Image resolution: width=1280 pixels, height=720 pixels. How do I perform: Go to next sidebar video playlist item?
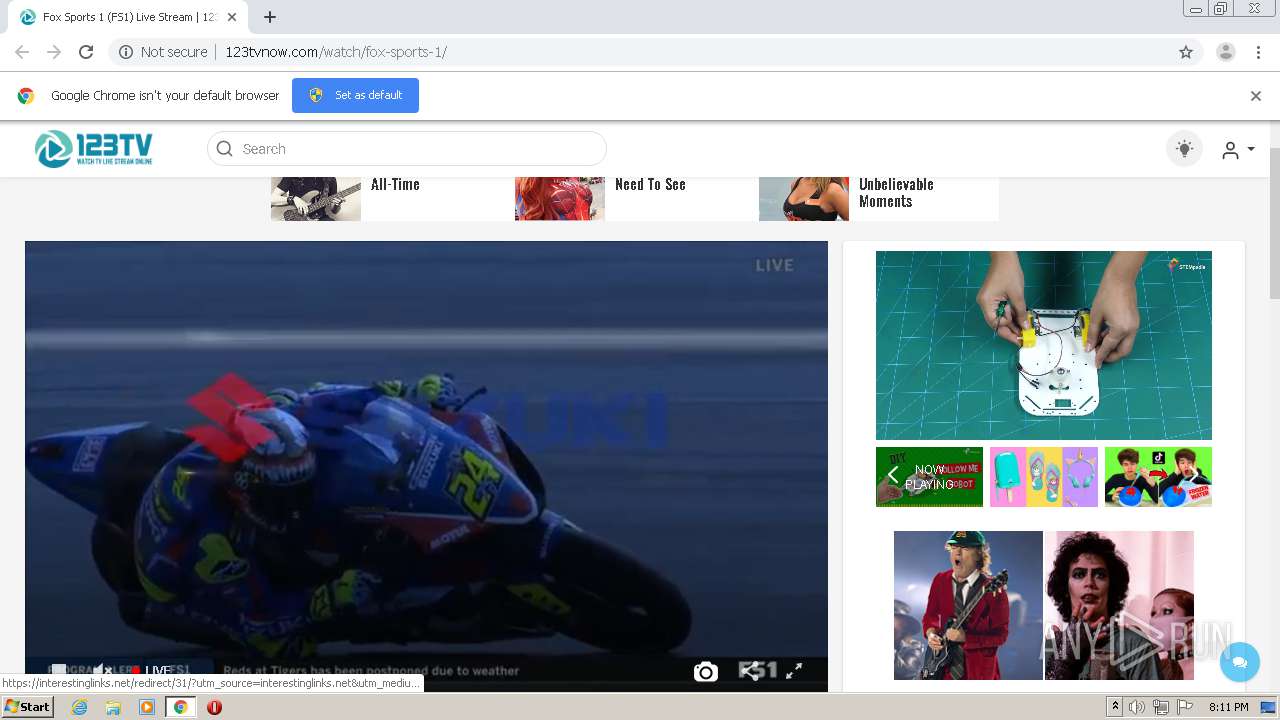click(x=1196, y=476)
